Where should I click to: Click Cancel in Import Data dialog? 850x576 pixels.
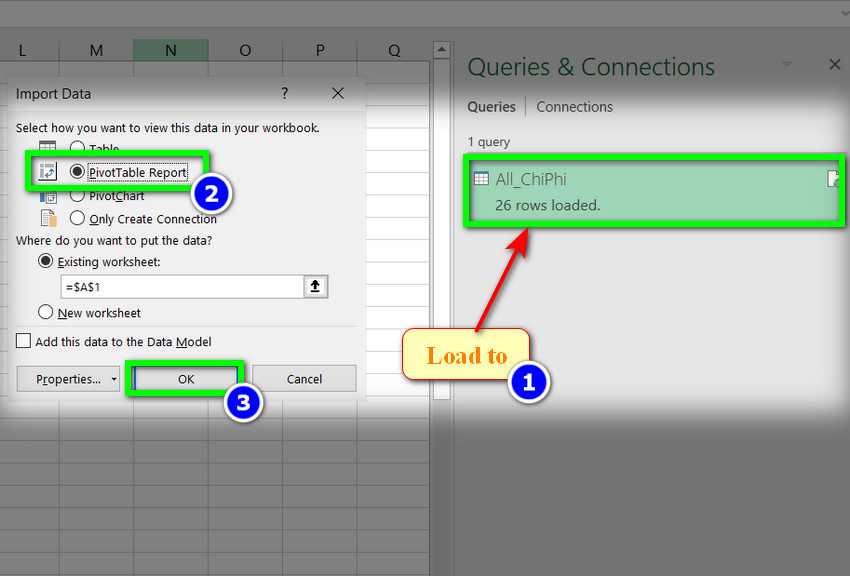(304, 379)
